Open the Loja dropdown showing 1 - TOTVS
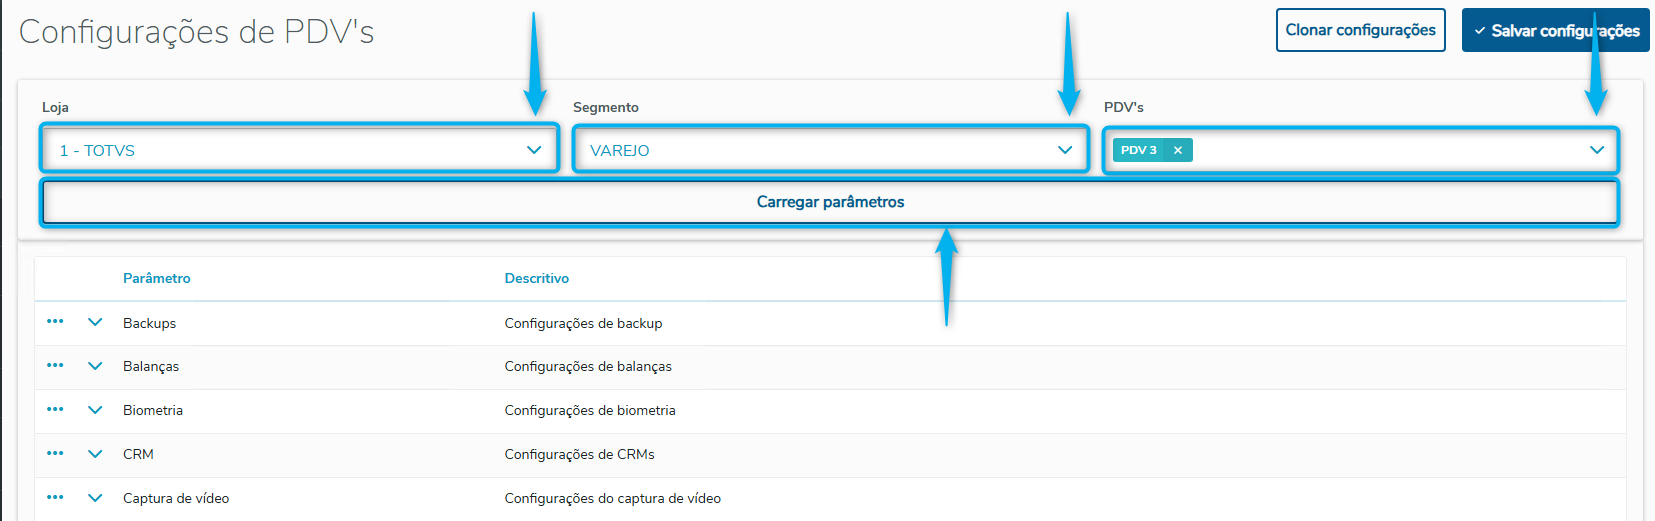 click(x=300, y=150)
